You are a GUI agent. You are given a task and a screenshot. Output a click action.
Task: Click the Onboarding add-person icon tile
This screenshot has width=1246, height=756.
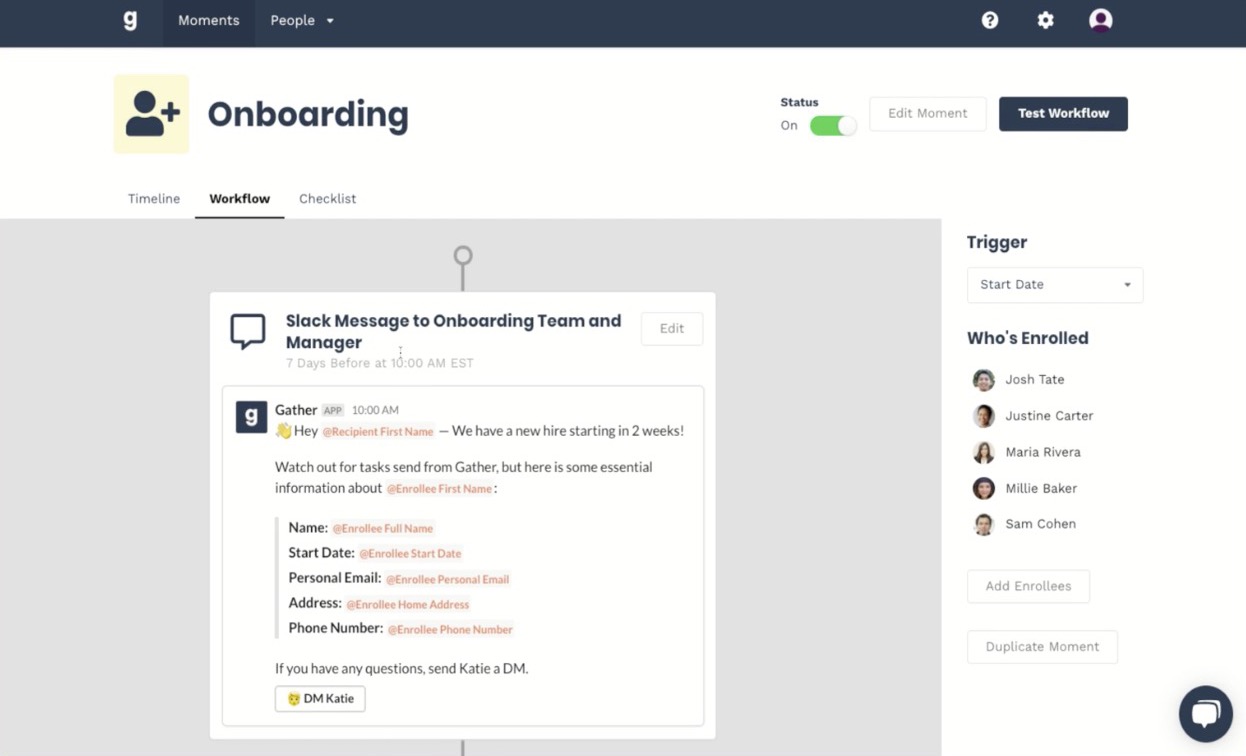(151, 114)
